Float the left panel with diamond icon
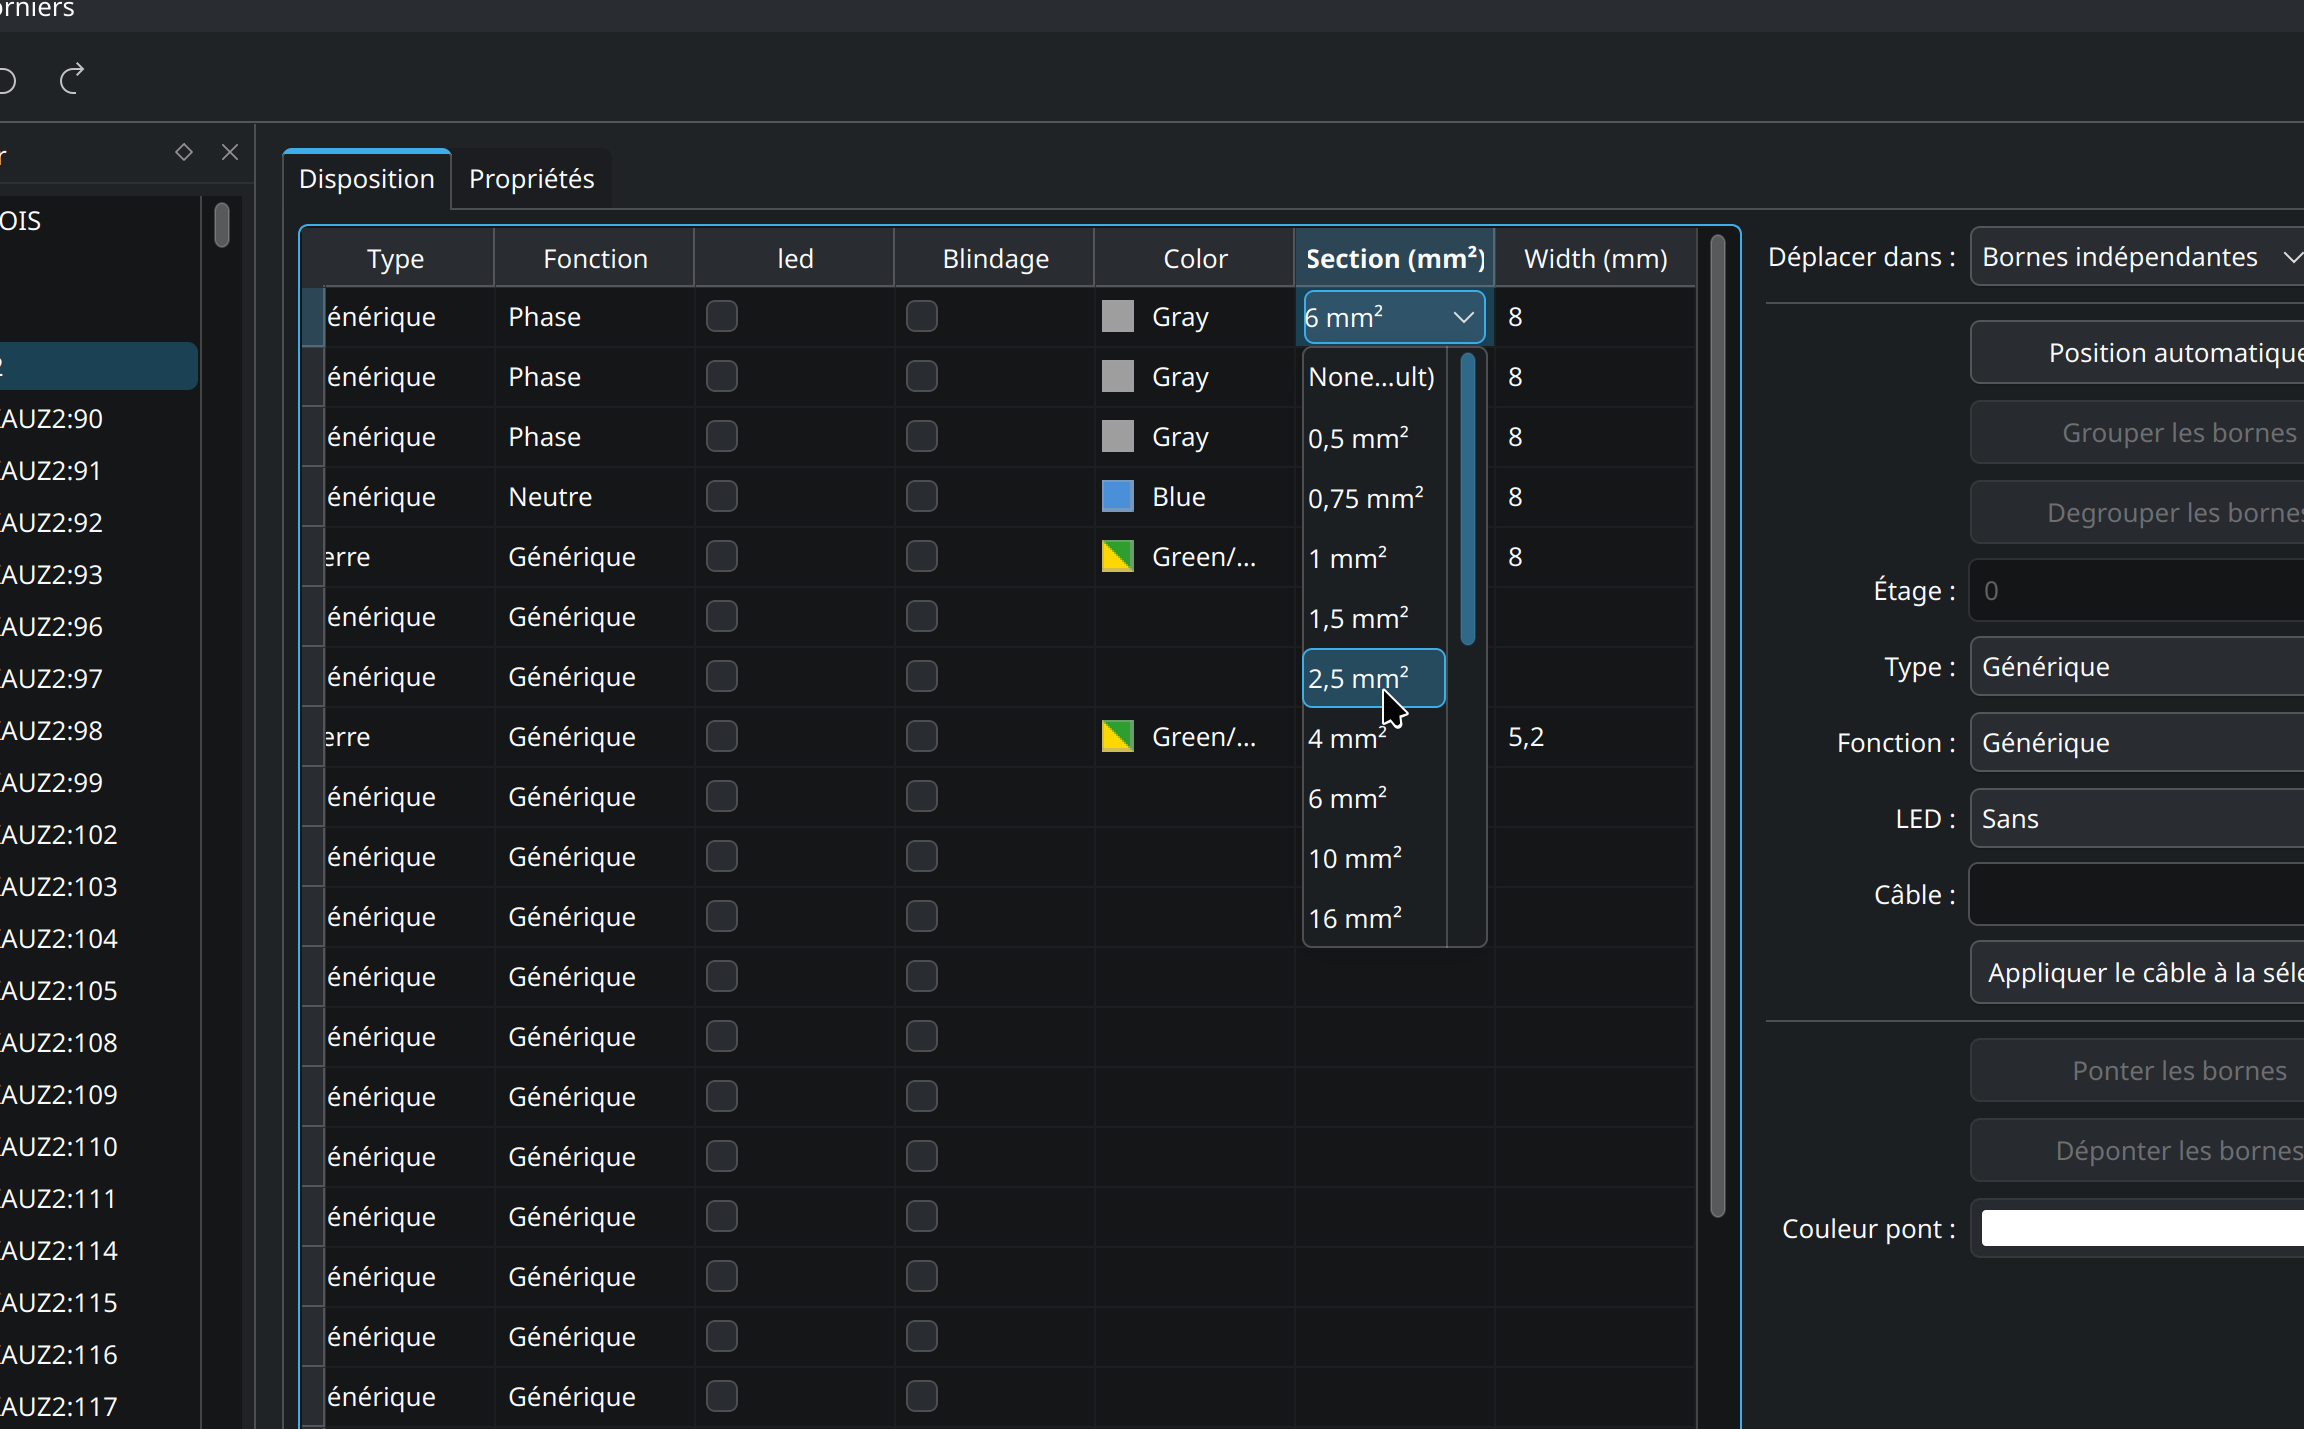This screenshot has height=1429, width=2304. (184, 152)
